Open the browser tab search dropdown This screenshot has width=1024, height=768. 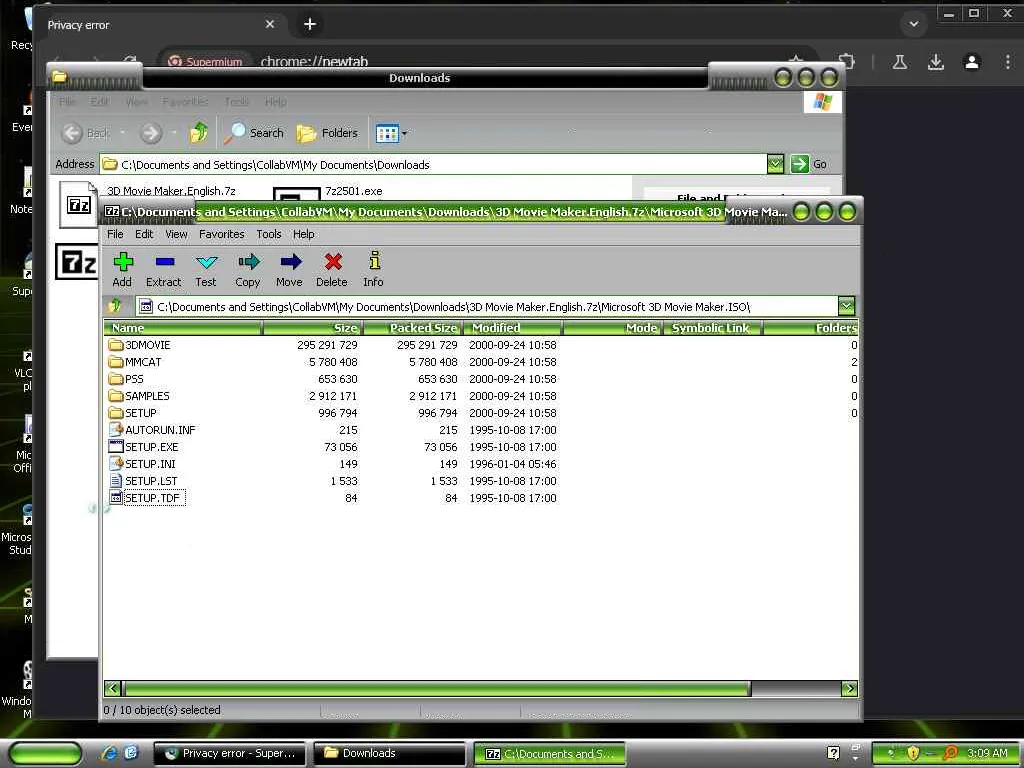pyautogui.click(x=914, y=24)
